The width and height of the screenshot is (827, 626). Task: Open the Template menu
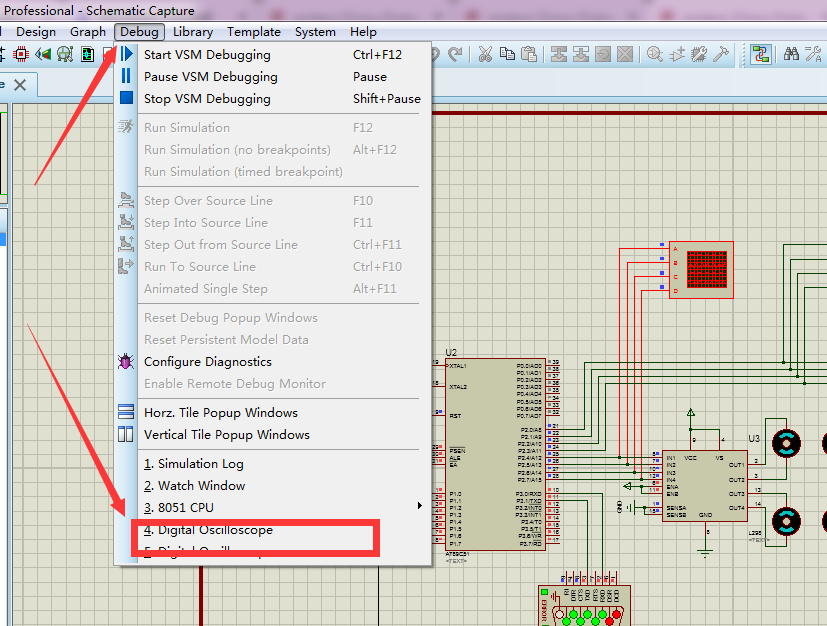click(254, 32)
